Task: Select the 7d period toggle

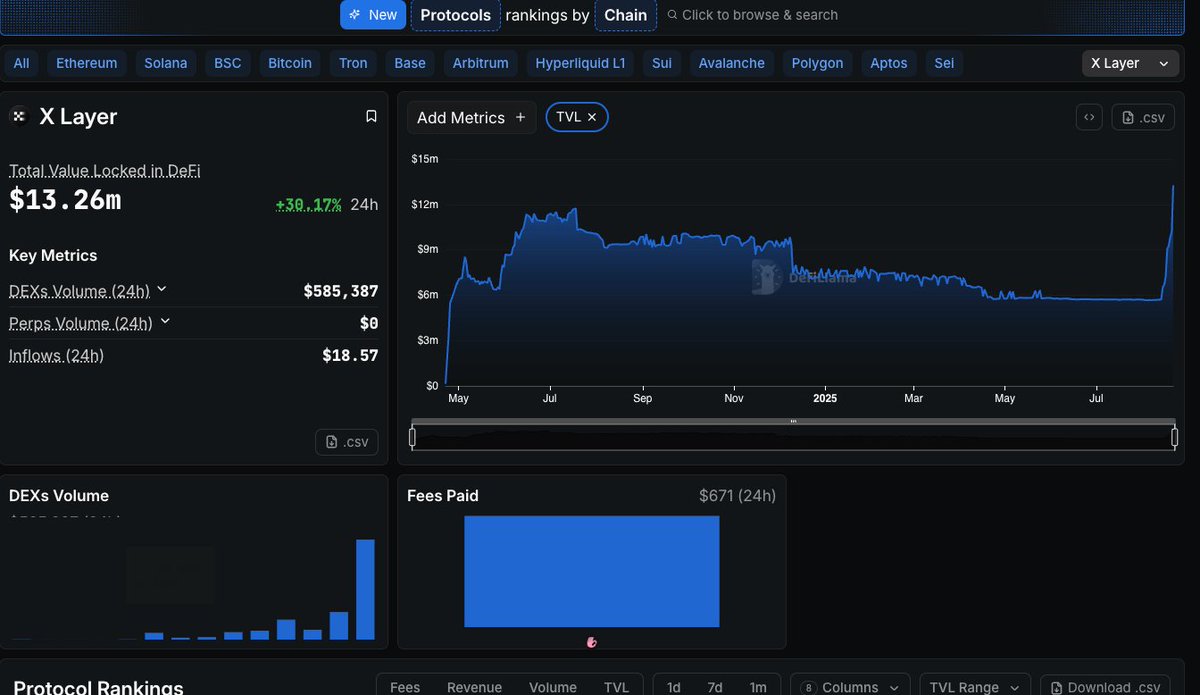Action: click(715, 687)
